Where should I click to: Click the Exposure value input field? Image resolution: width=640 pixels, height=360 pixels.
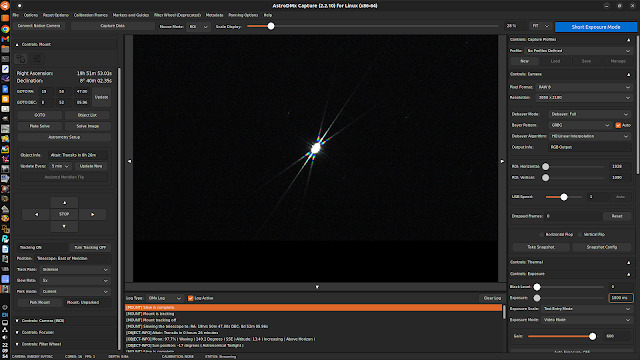(620, 298)
